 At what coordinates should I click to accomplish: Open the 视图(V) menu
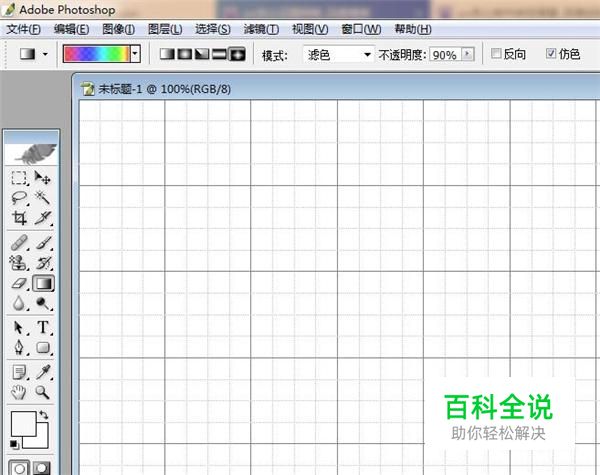(x=310, y=29)
